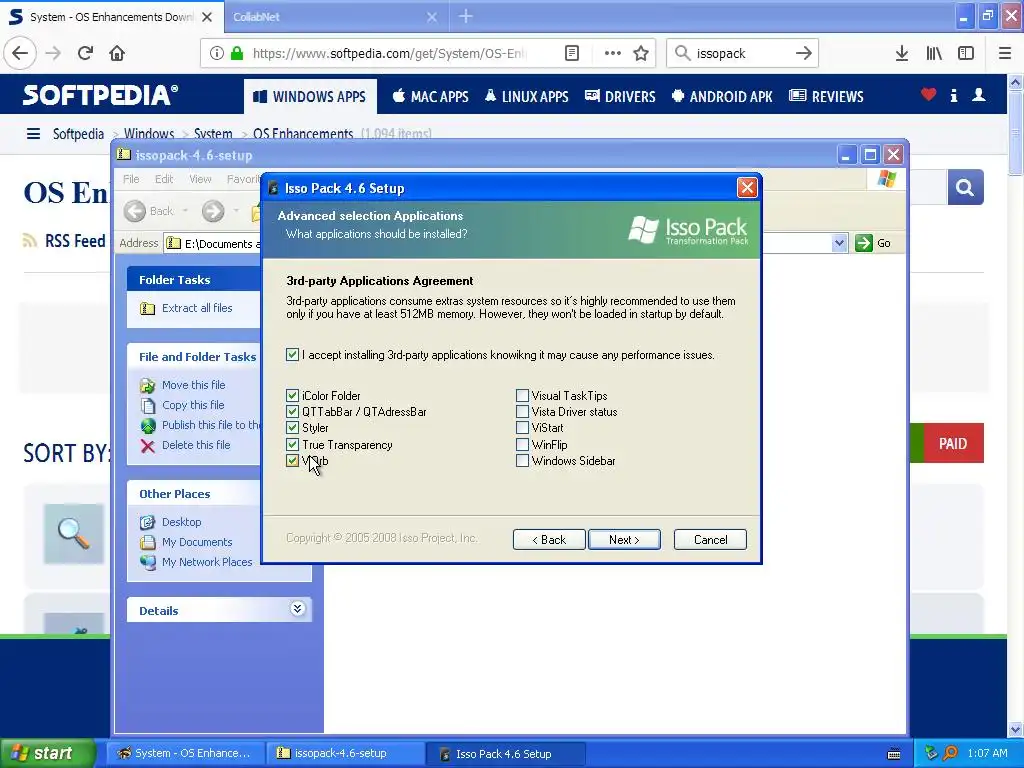
Task: Click Explorer Forward arrow button
Action: tap(213, 211)
